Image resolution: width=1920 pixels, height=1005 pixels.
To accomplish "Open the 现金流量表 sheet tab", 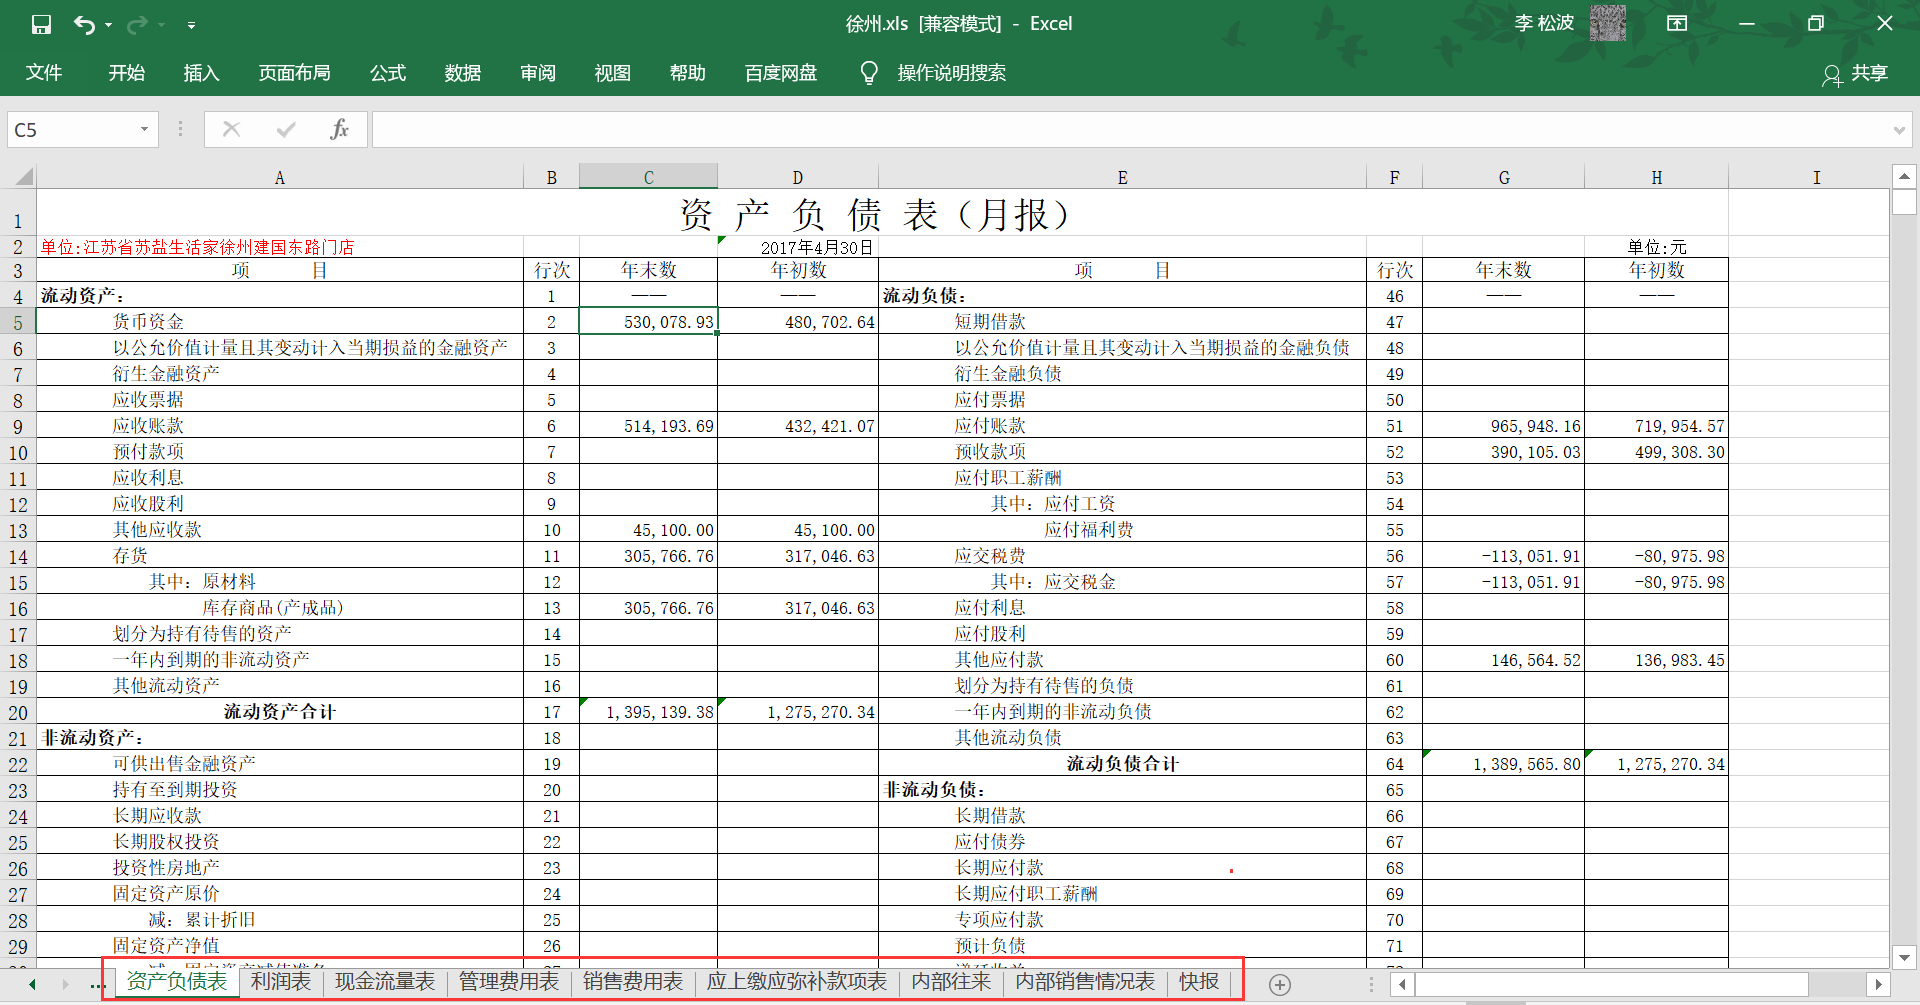I will [x=385, y=982].
